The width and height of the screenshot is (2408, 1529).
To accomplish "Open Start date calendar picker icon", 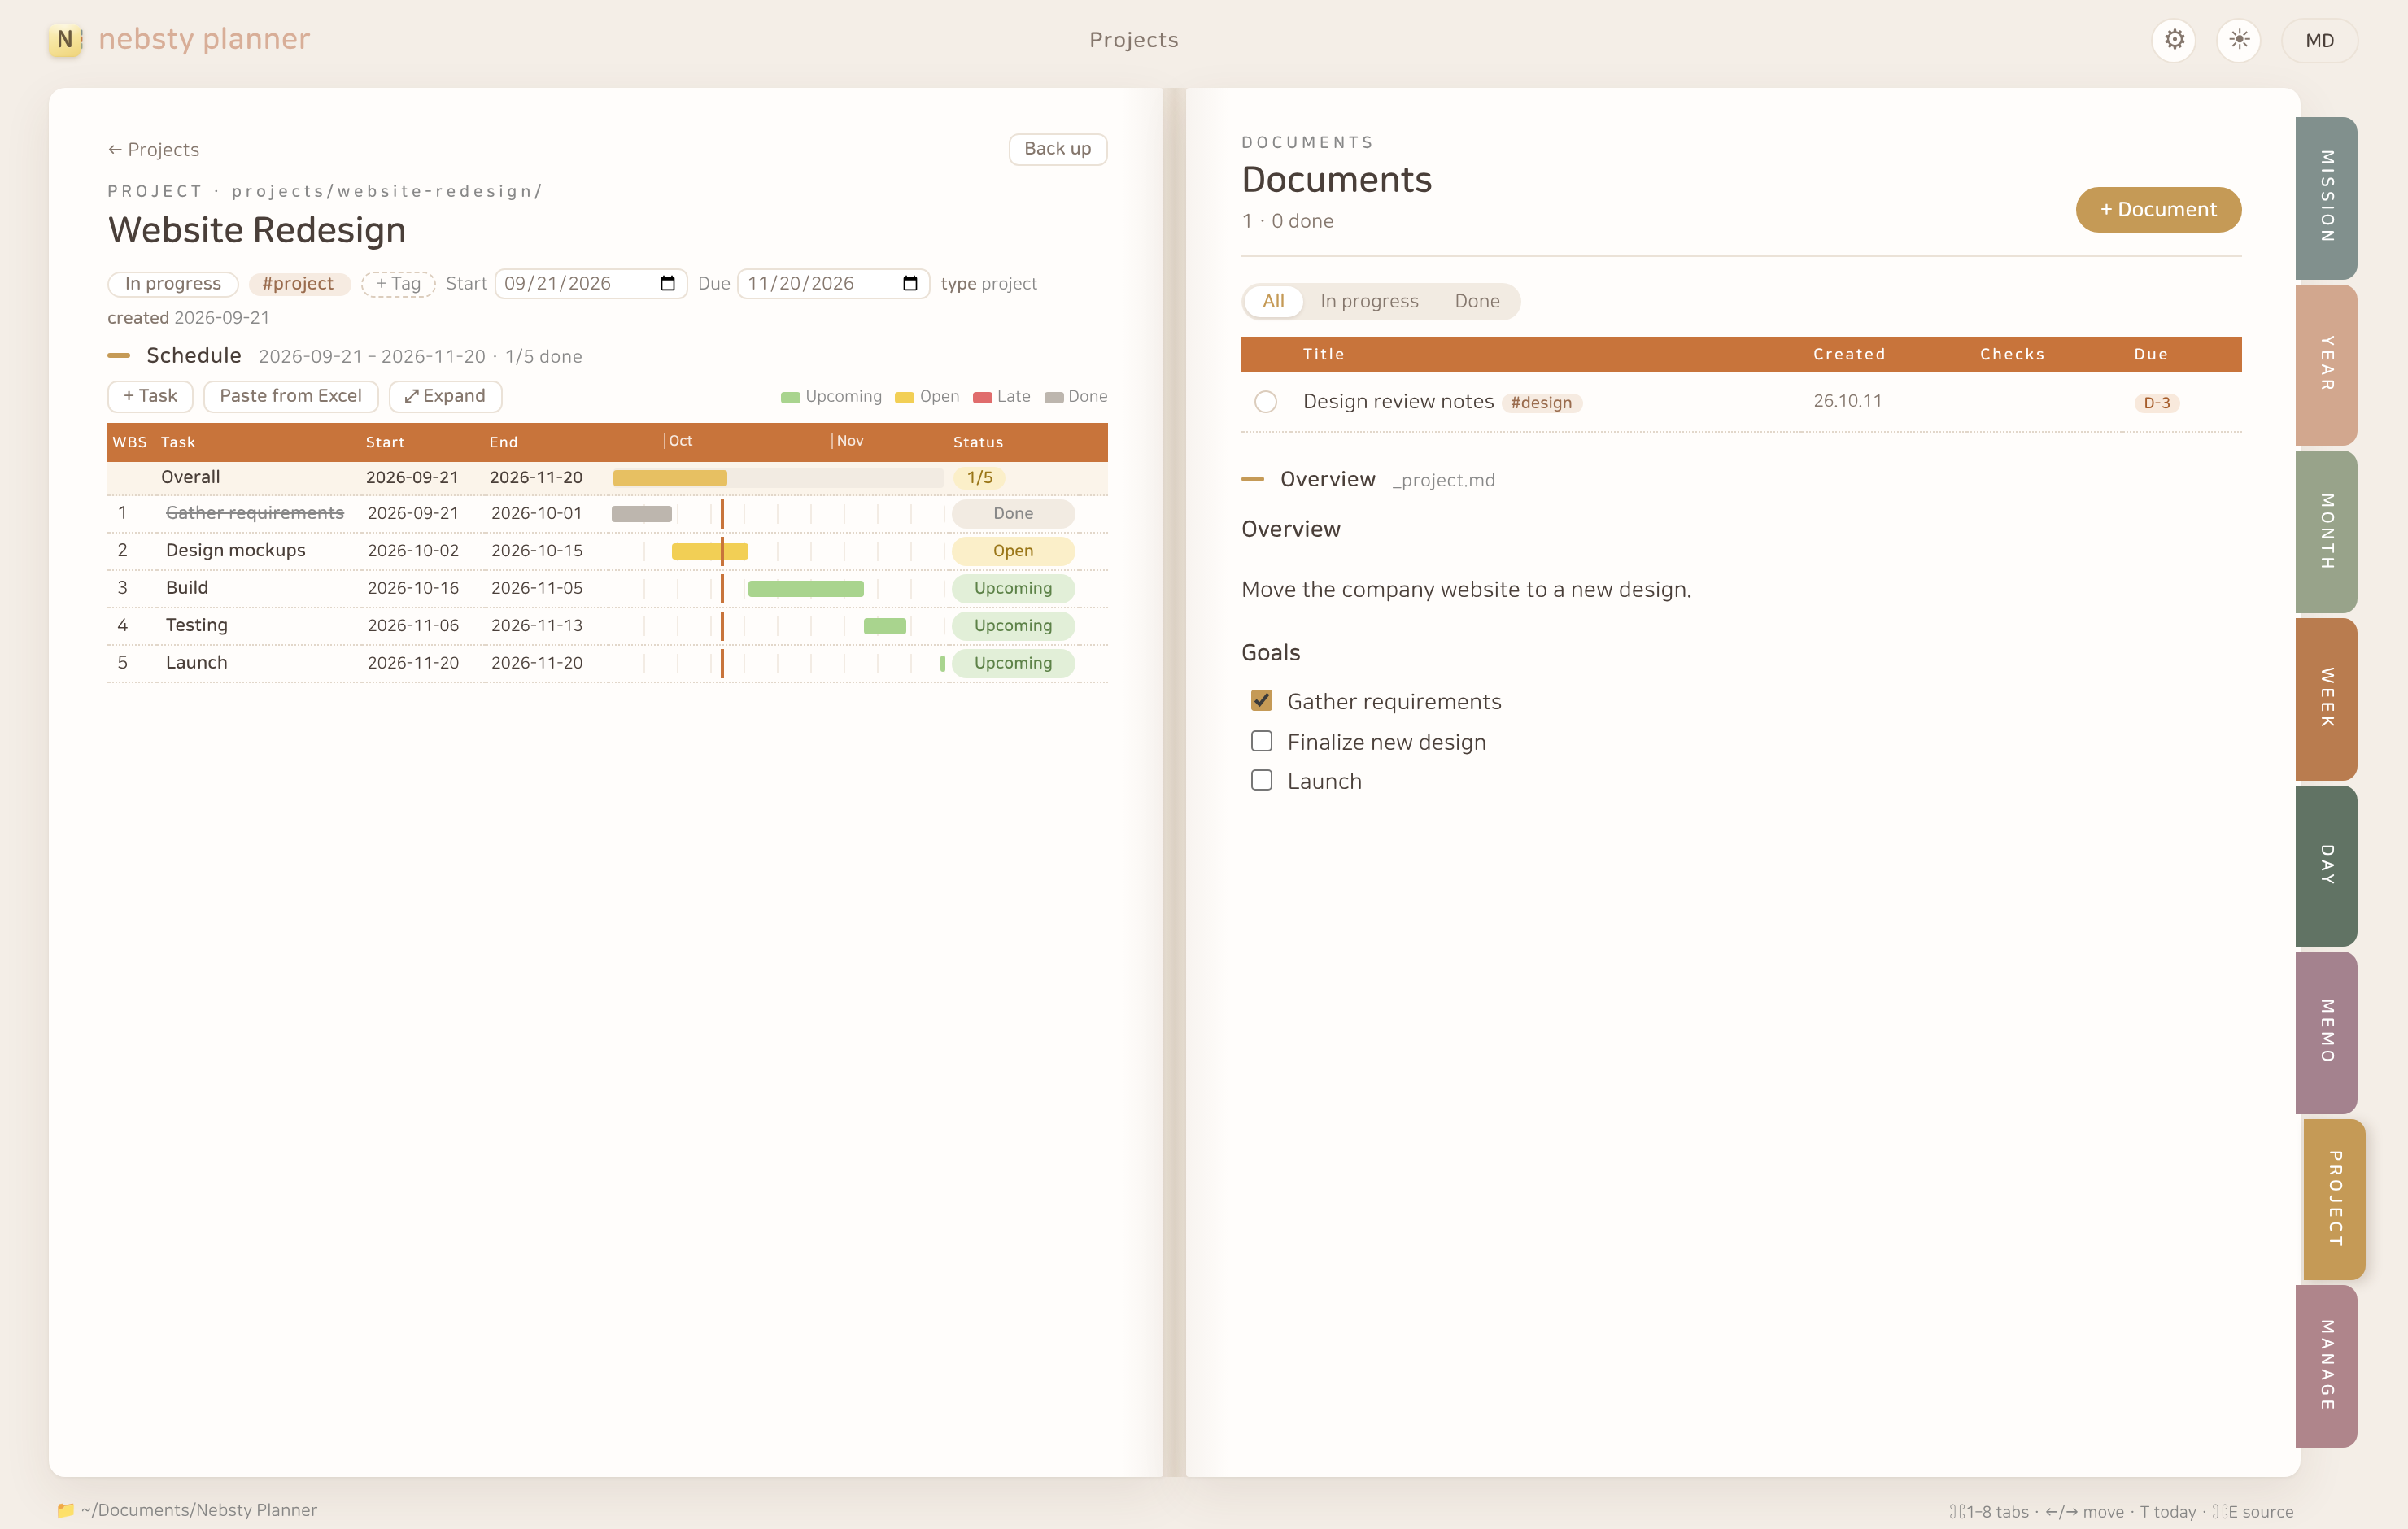I will (x=668, y=284).
